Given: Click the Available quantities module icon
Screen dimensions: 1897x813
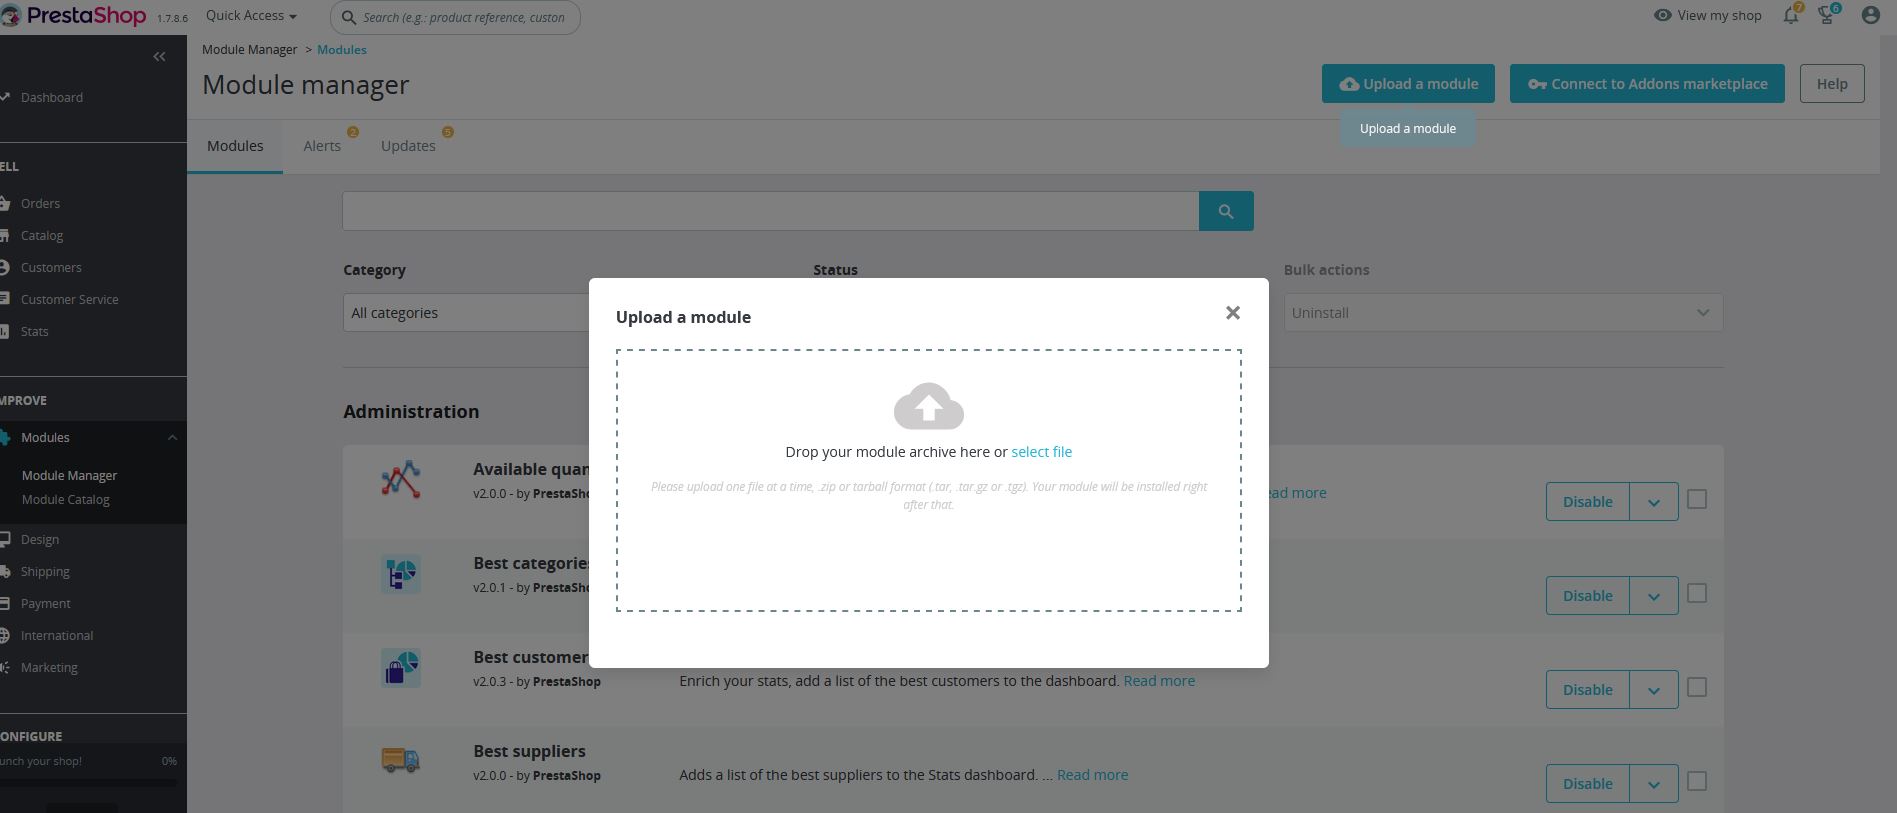Looking at the screenshot, I should tap(401, 480).
